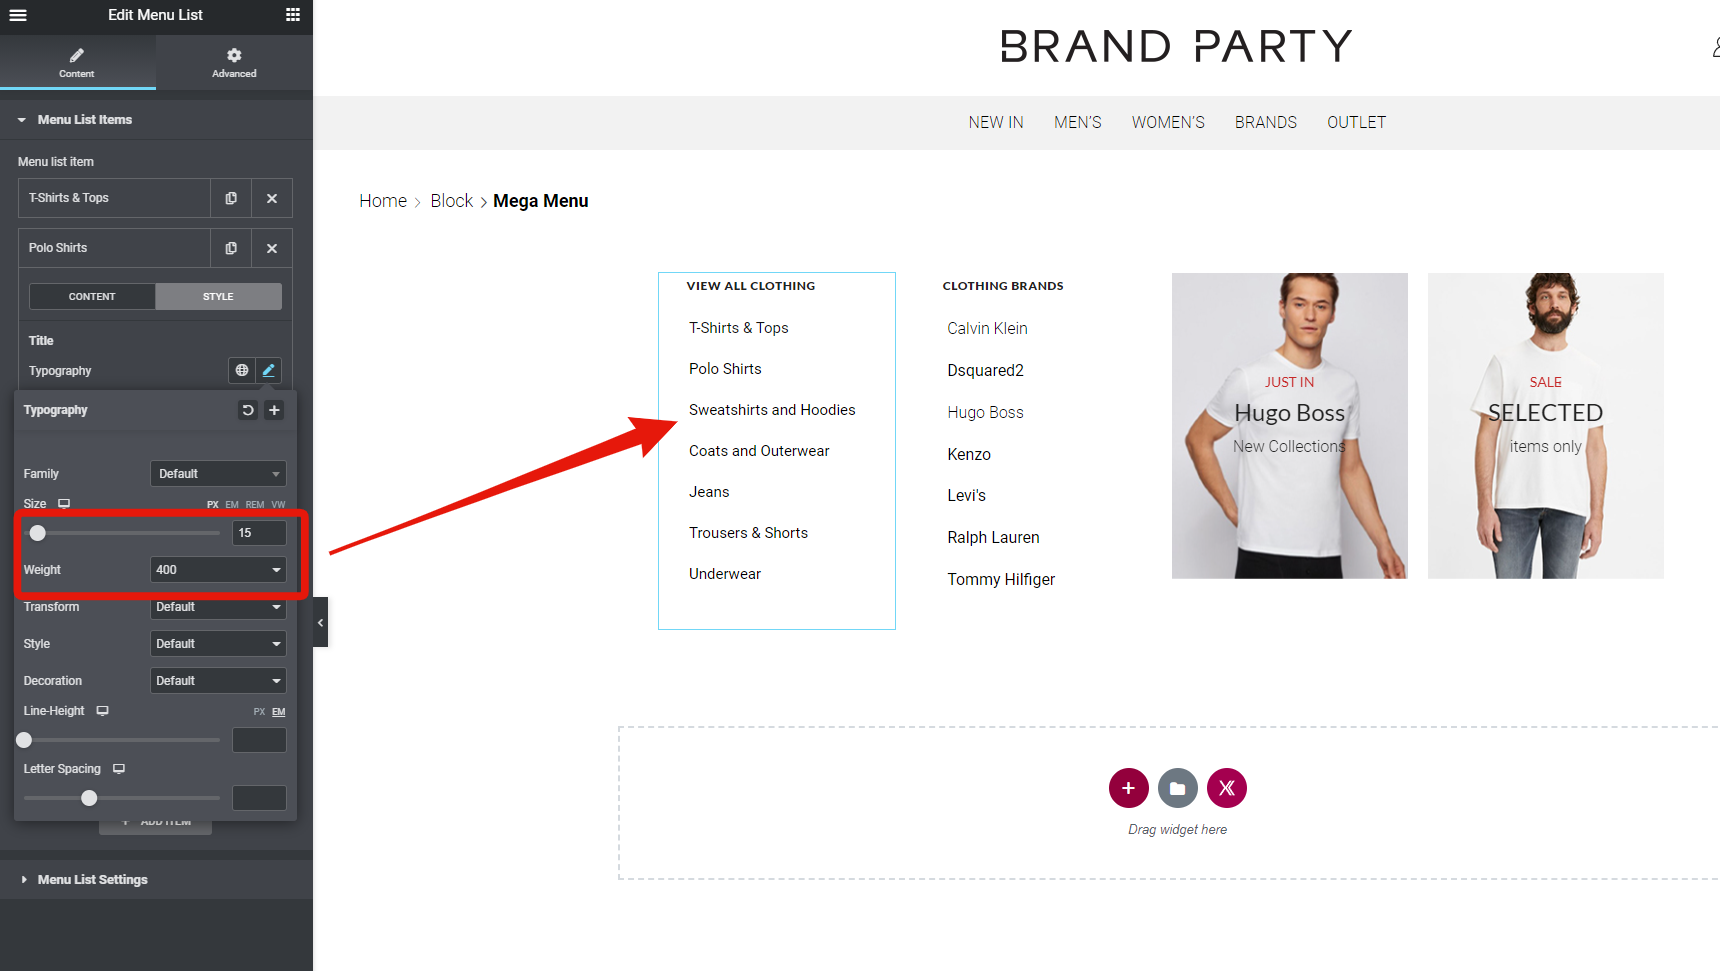Click the global typography globe icon
Image resolution: width=1720 pixels, height=971 pixels.
(x=242, y=370)
